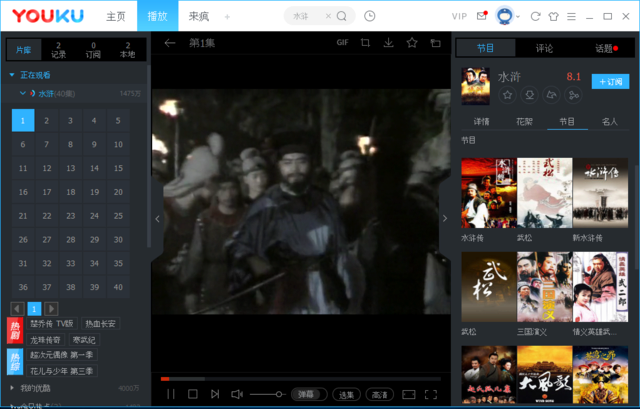Add a new tab with plus icon
Screen dimensions: 640x409
227,17
